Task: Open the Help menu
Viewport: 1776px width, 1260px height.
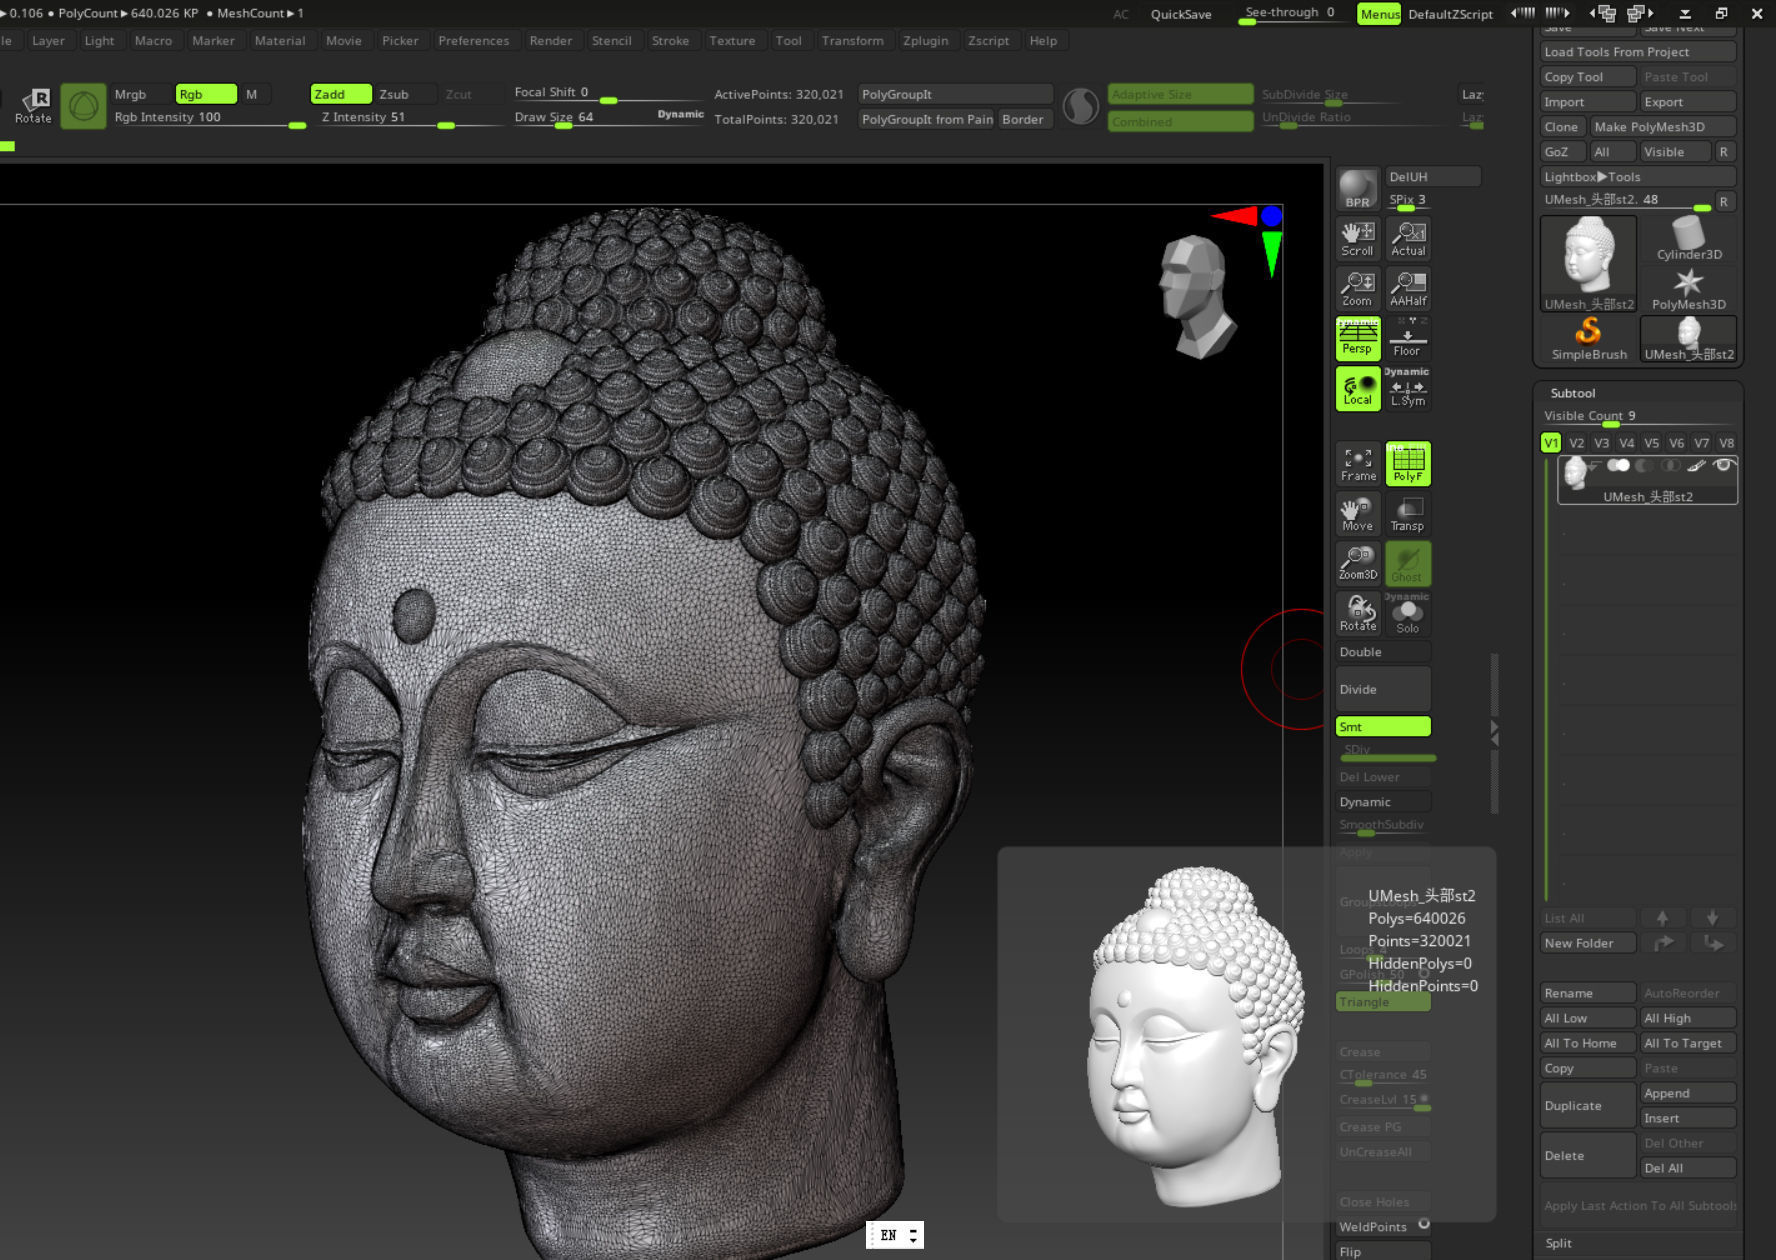Action: click(1043, 41)
